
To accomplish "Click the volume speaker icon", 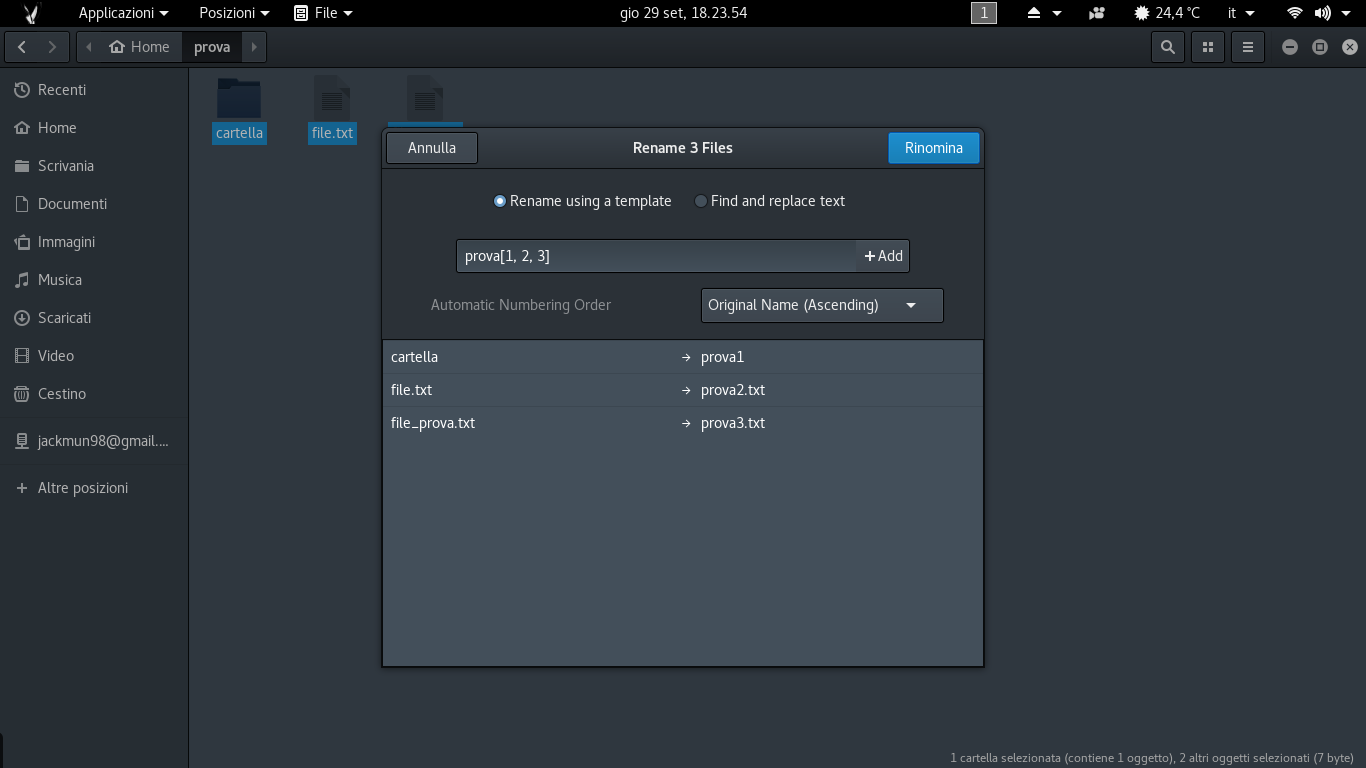I will pyautogui.click(x=1323, y=13).
